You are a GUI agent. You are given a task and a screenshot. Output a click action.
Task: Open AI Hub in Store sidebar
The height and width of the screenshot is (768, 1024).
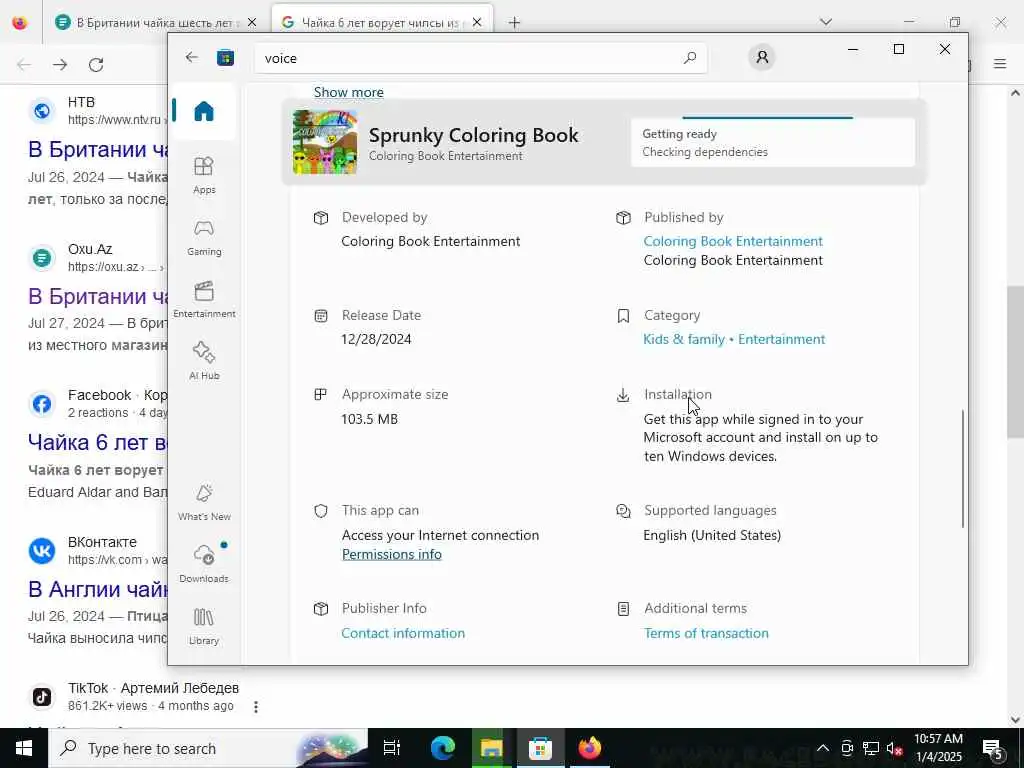coord(204,361)
